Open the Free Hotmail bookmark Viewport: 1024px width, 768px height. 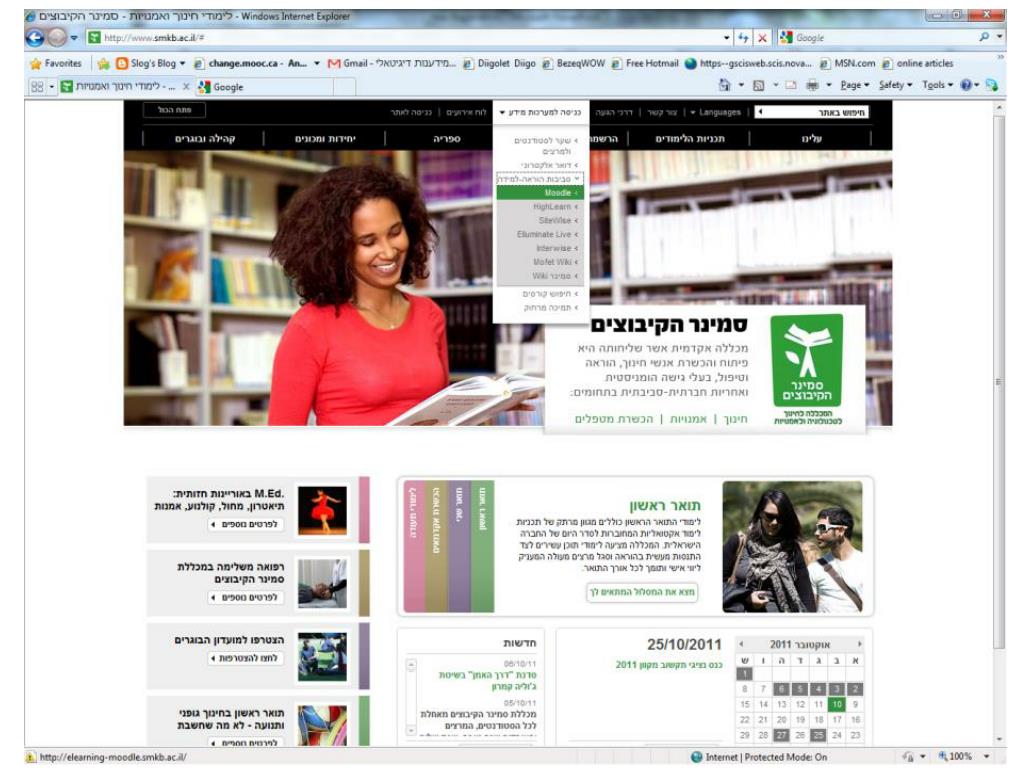click(645, 63)
